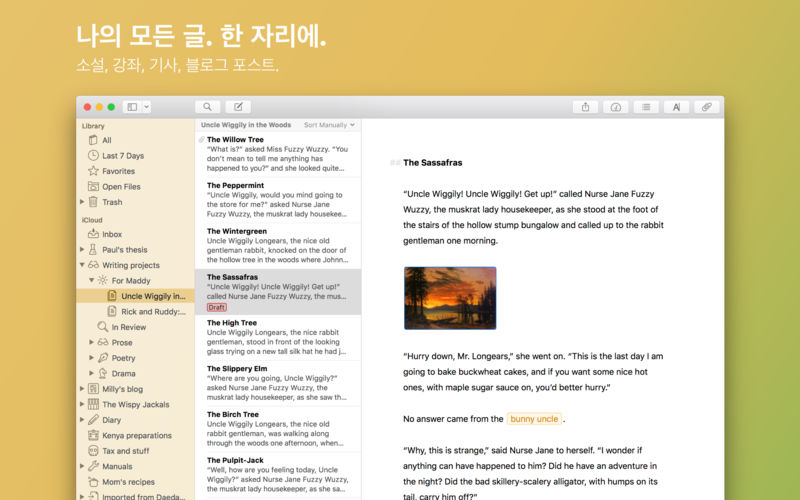Viewport: 800px width, 500px height.
Task: Open the view layout dropdown arrow
Action: pyautogui.click(x=146, y=107)
